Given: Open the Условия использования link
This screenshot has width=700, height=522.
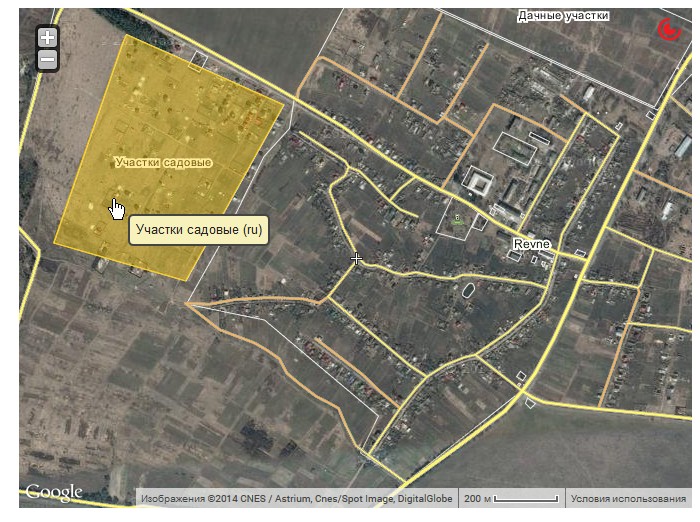Looking at the screenshot, I should (628, 498).
